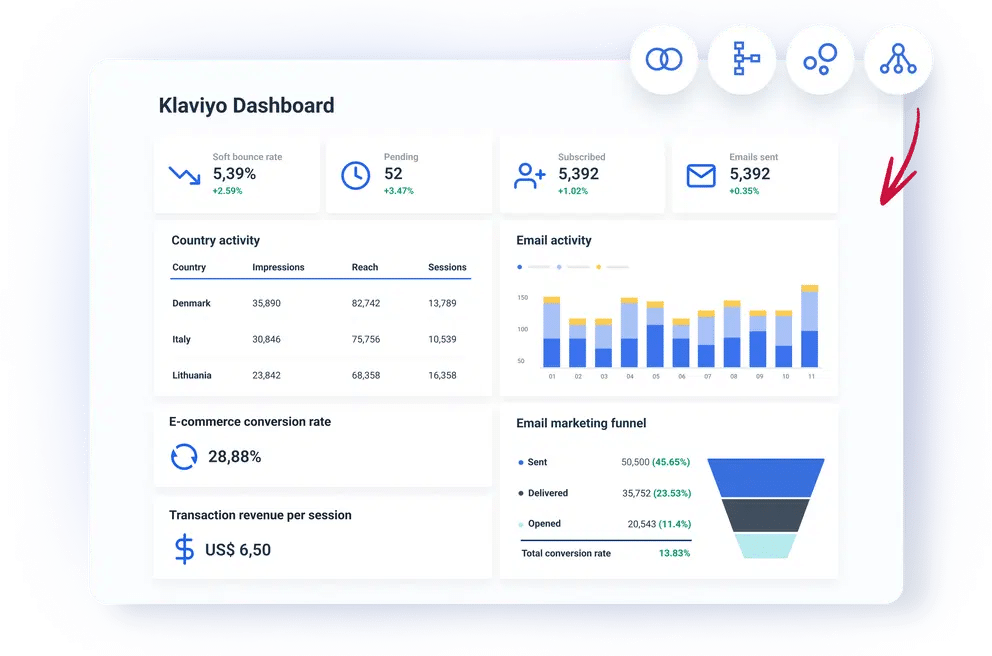Click the flowchart diagram icon
This screenshot has width=992, height=656.
click(742, 60)
